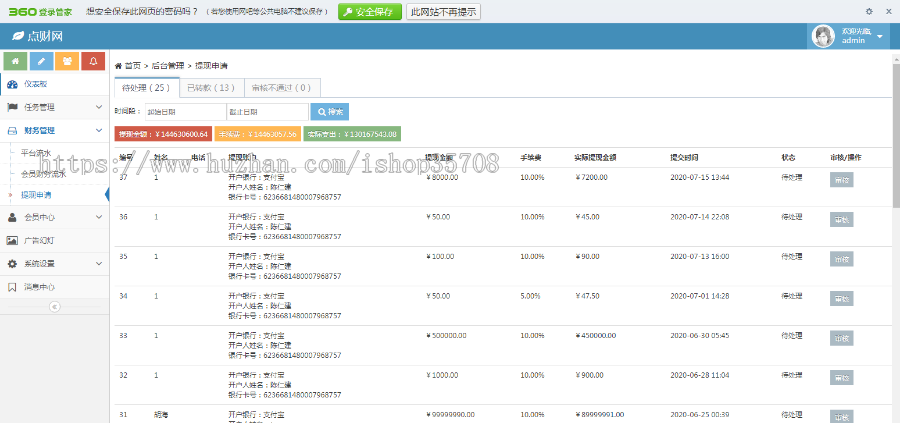900x423 pixels.
Task: Click the ¥500000.00 withdrawal amount
Action: [446, 335]
